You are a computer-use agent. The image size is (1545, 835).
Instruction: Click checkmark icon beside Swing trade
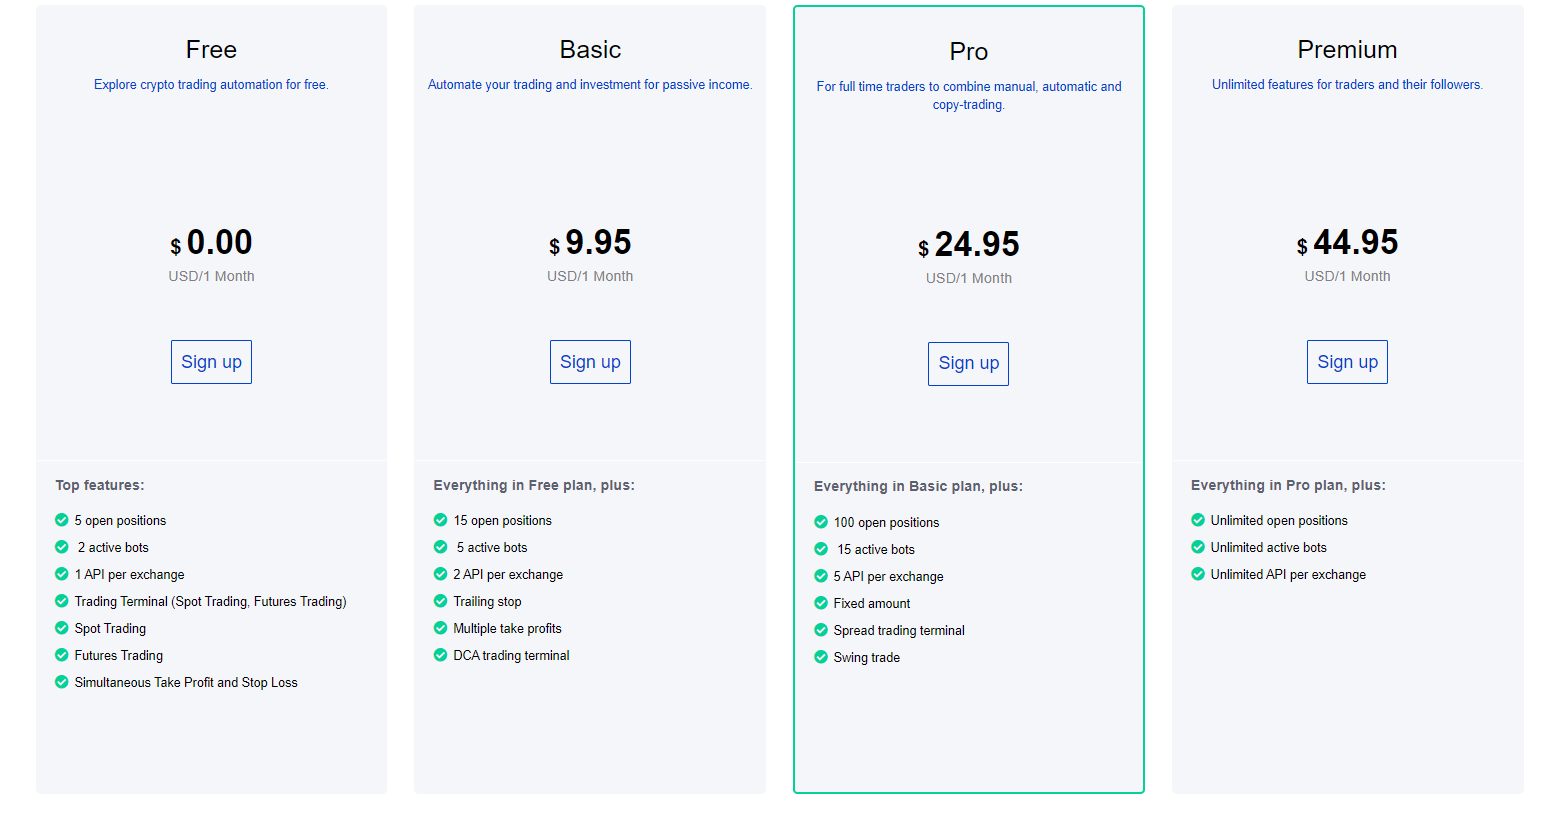821,657
